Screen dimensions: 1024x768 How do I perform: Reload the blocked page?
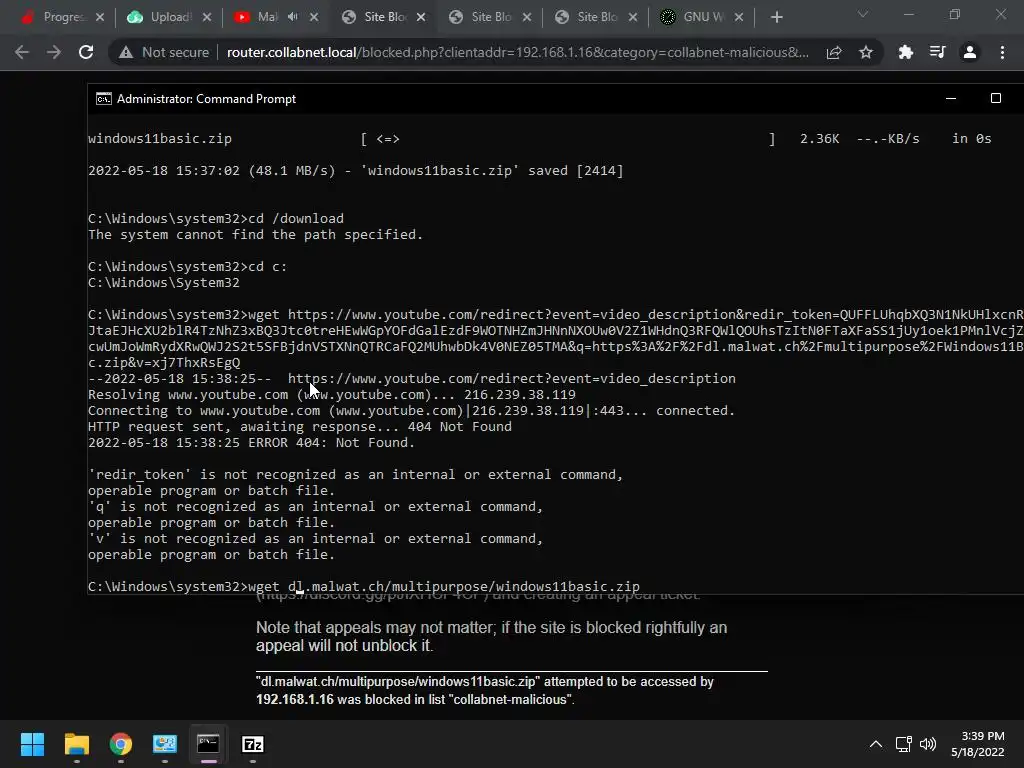[86, 52]
